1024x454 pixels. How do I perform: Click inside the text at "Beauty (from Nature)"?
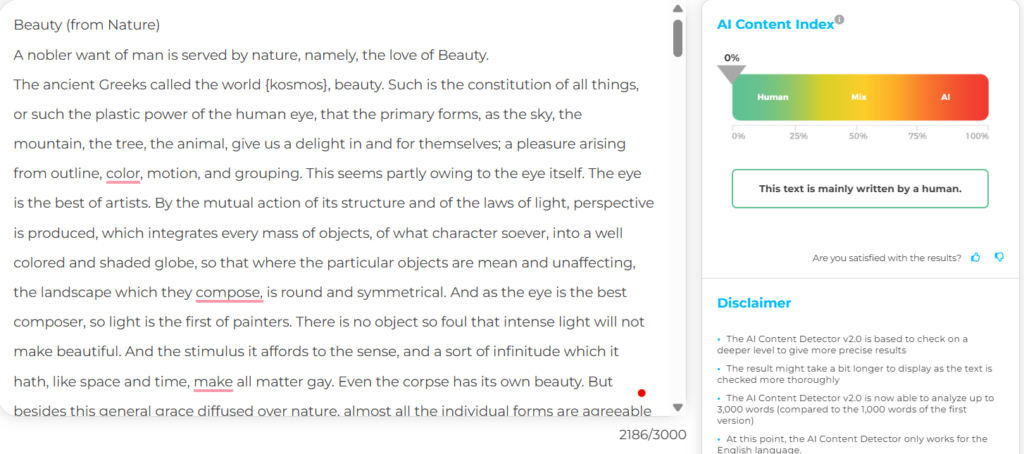click(x=87, y=25)
